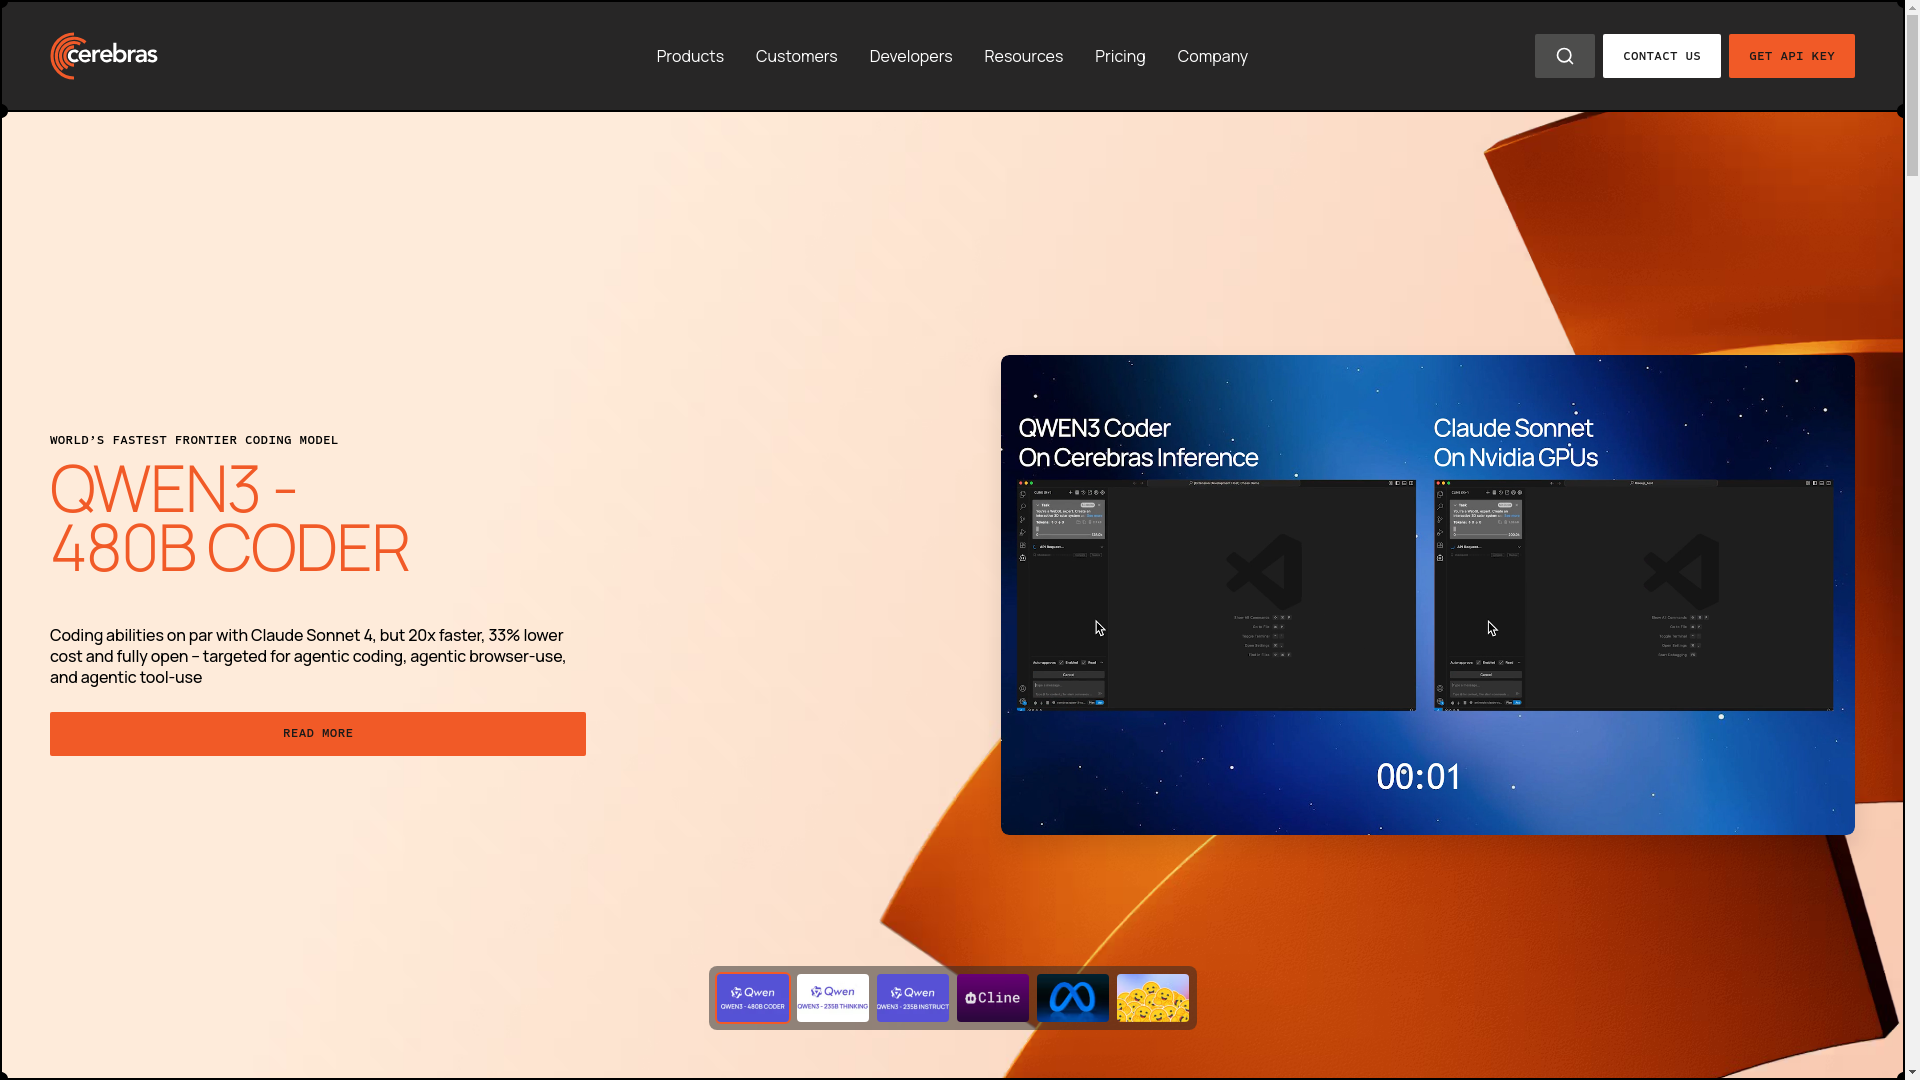Select the Qwen3-480B Coder slide thumbnail
The image size is (1920, 1080).
(753, 998)
